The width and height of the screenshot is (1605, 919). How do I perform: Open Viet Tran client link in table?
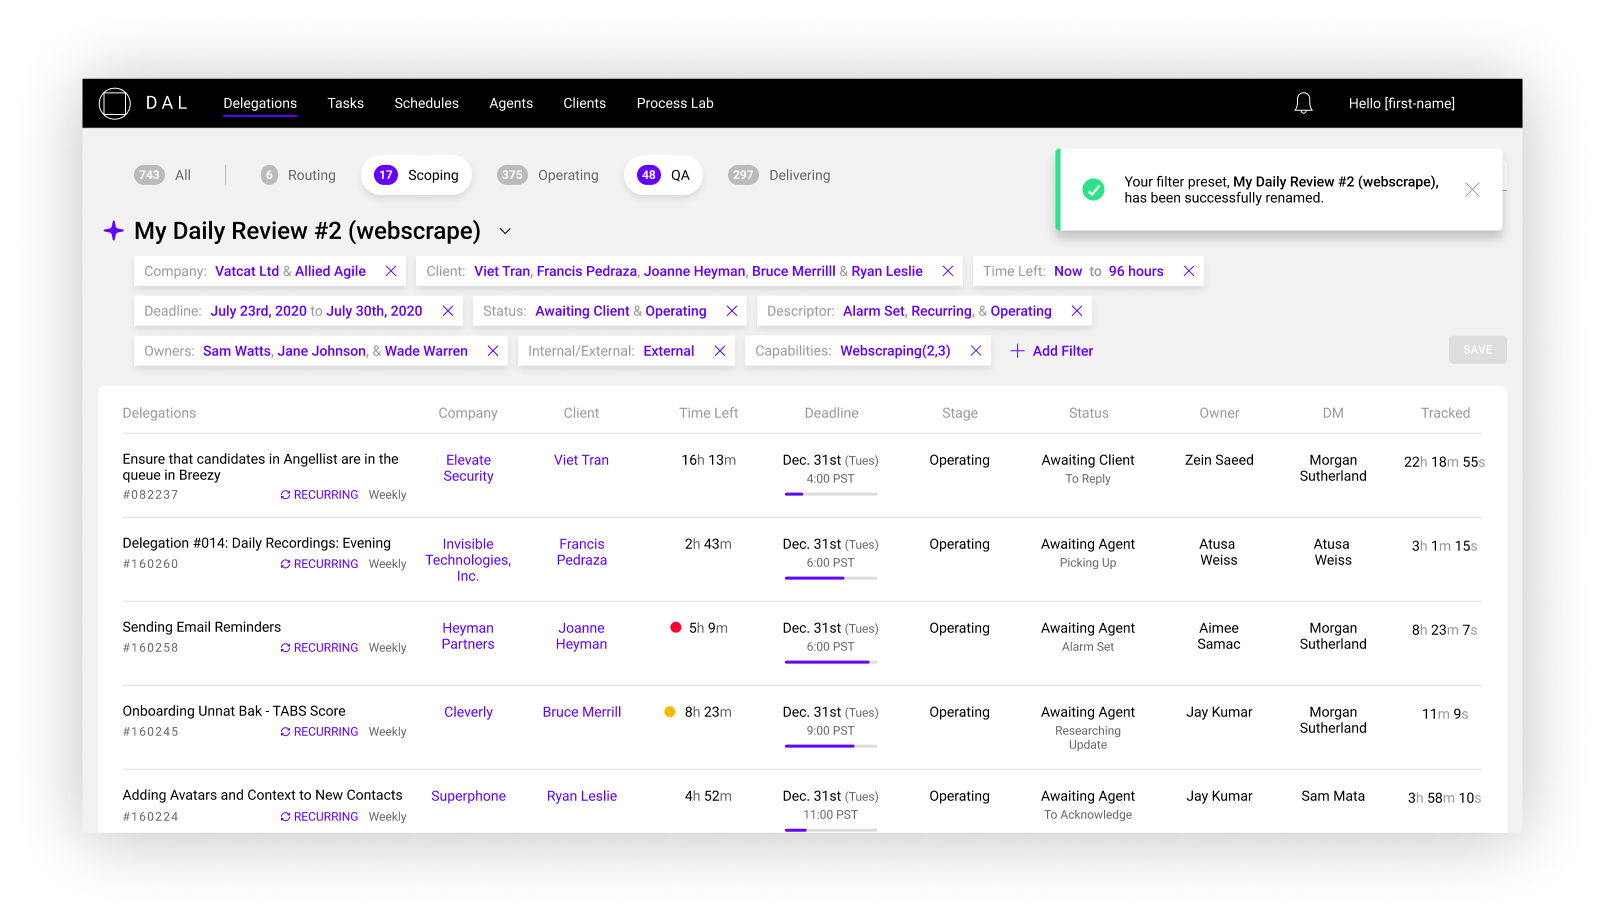581,460
